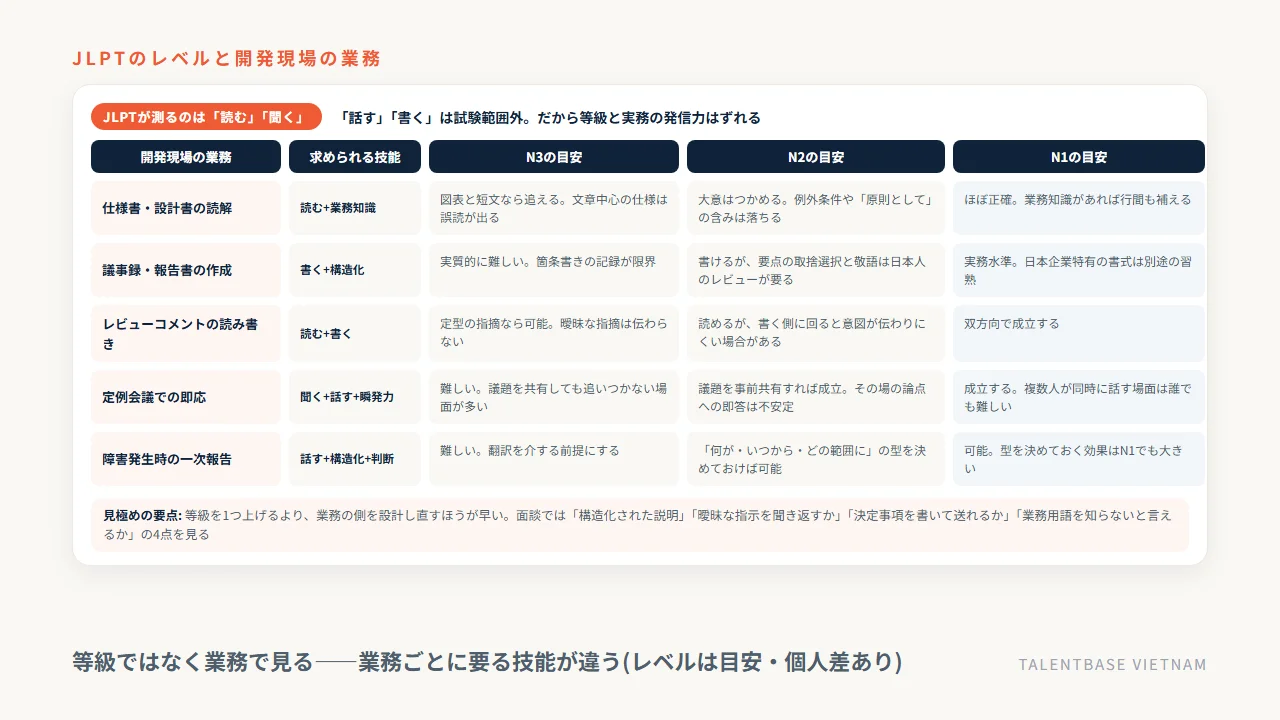Click N3 cell 実質的に難しい。箇条書きの記録が限界

point(554,270)
